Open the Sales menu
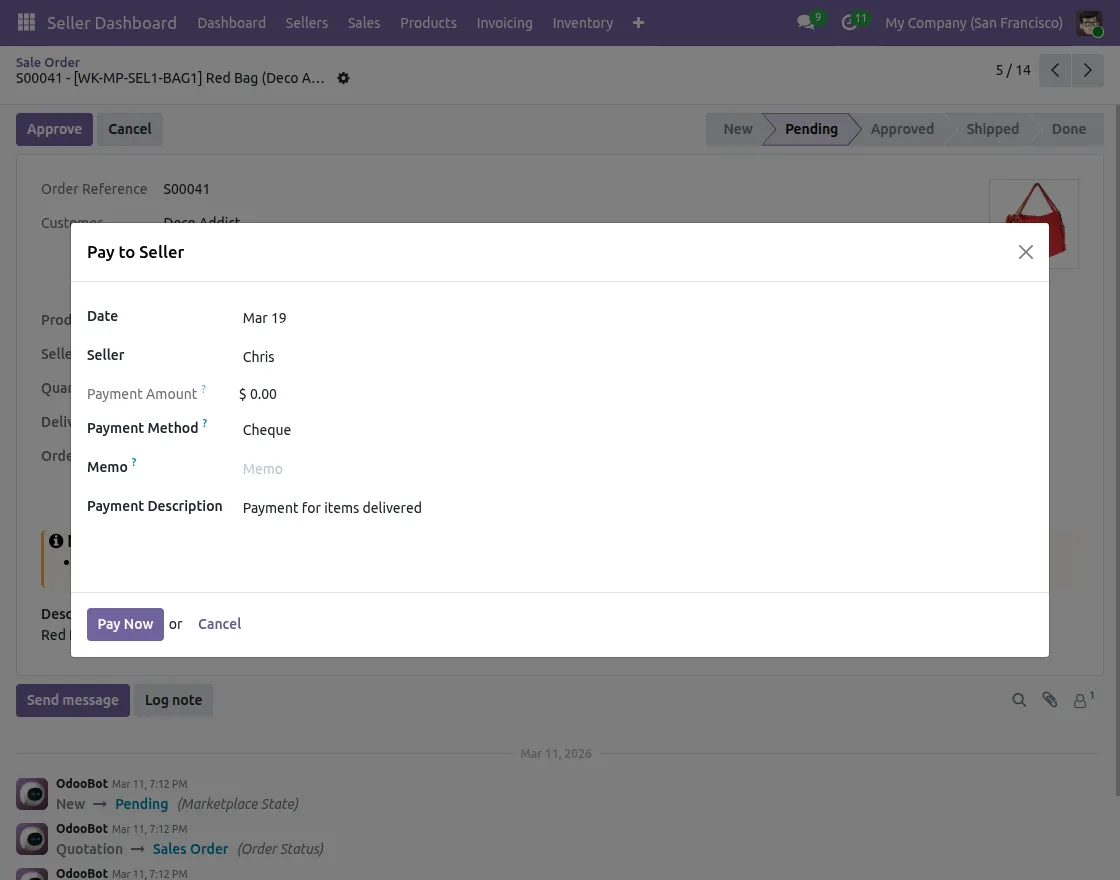 [364, 23]
